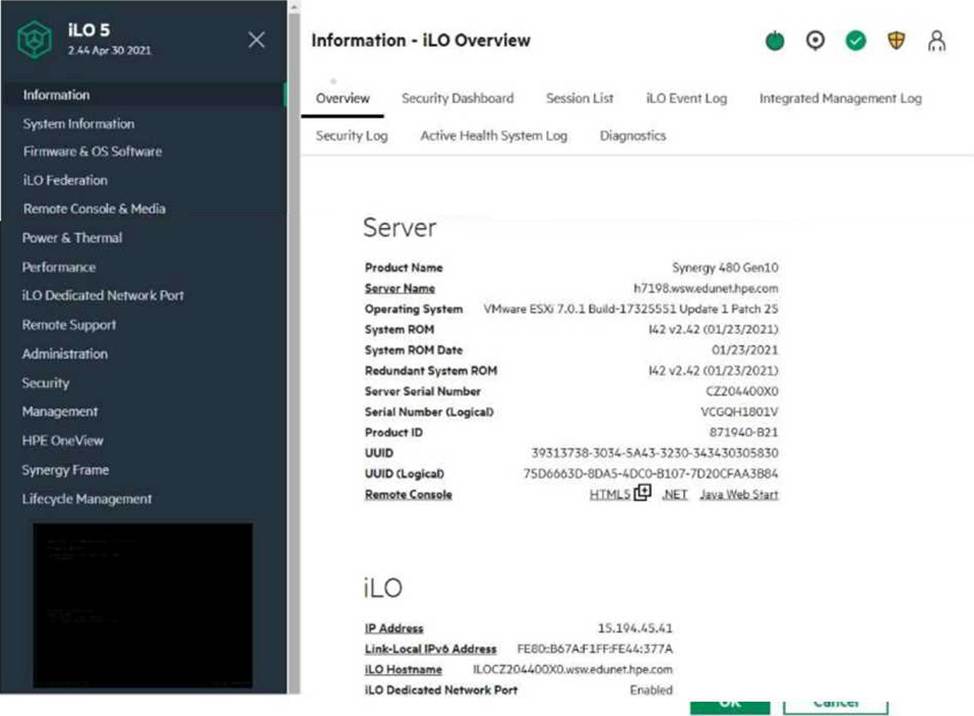This screenshot has height=716, width=974.
Task: Open Integrated Management Log tab
Action: [840, 98]
